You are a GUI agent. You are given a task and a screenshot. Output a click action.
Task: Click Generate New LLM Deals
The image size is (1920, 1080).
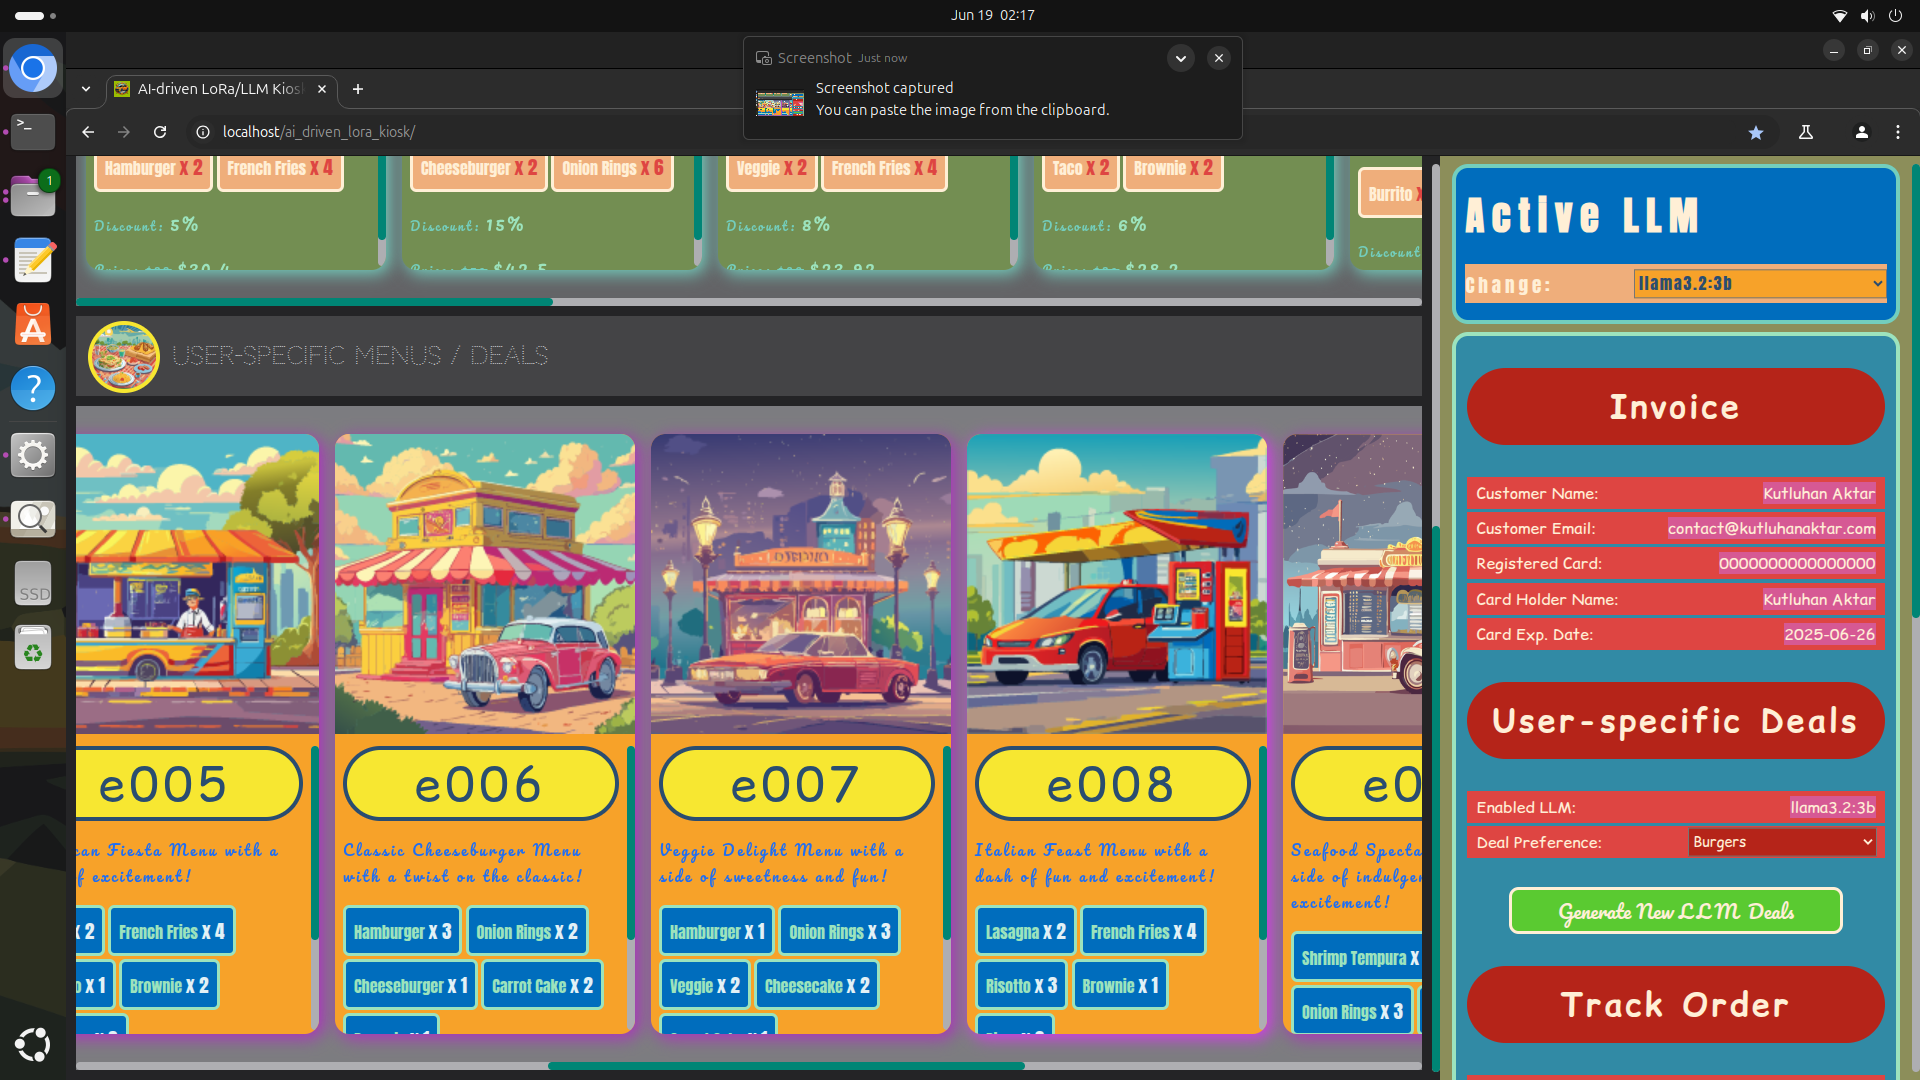(x=1675, y=911)
